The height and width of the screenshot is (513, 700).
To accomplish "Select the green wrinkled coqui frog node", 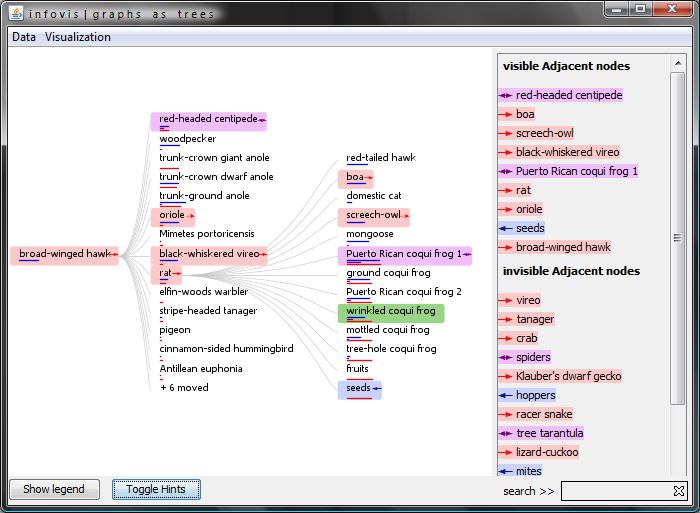I will tap(391, 313).
